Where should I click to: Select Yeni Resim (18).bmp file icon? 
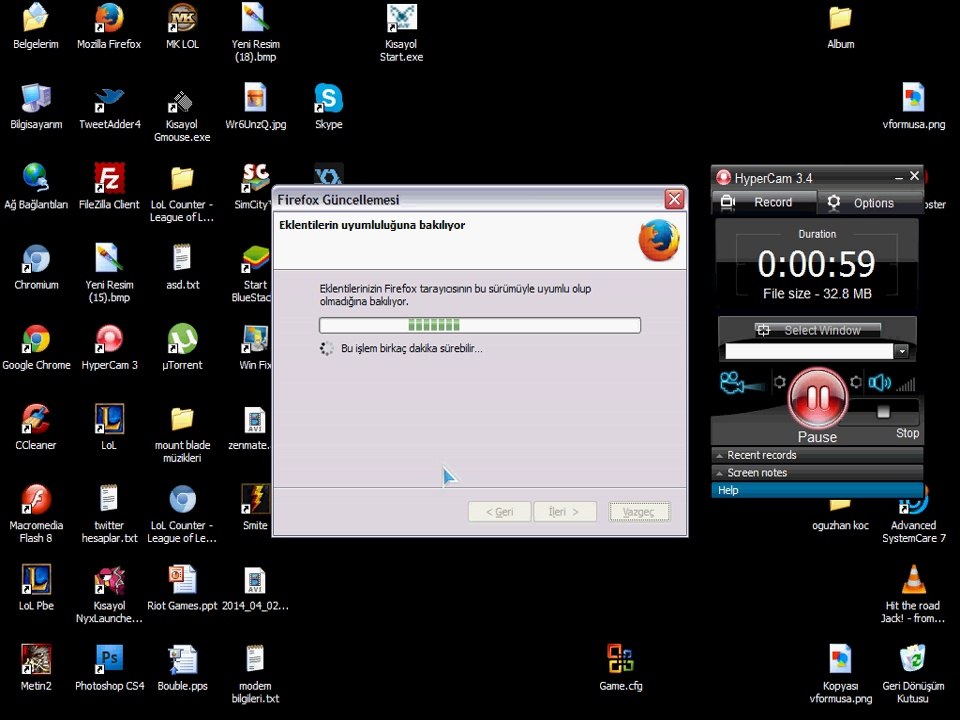(255, 17)
